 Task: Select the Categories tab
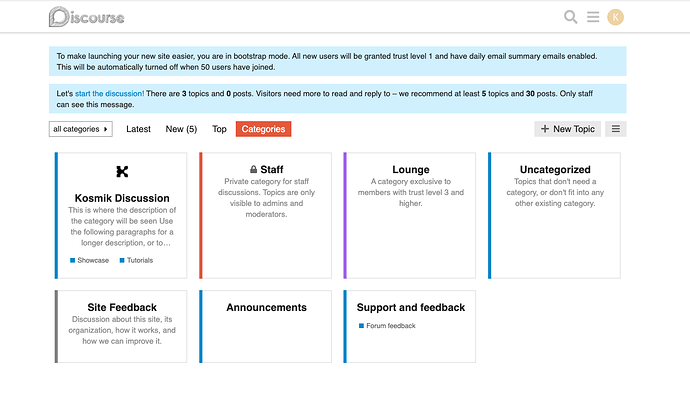click(263, 129)
